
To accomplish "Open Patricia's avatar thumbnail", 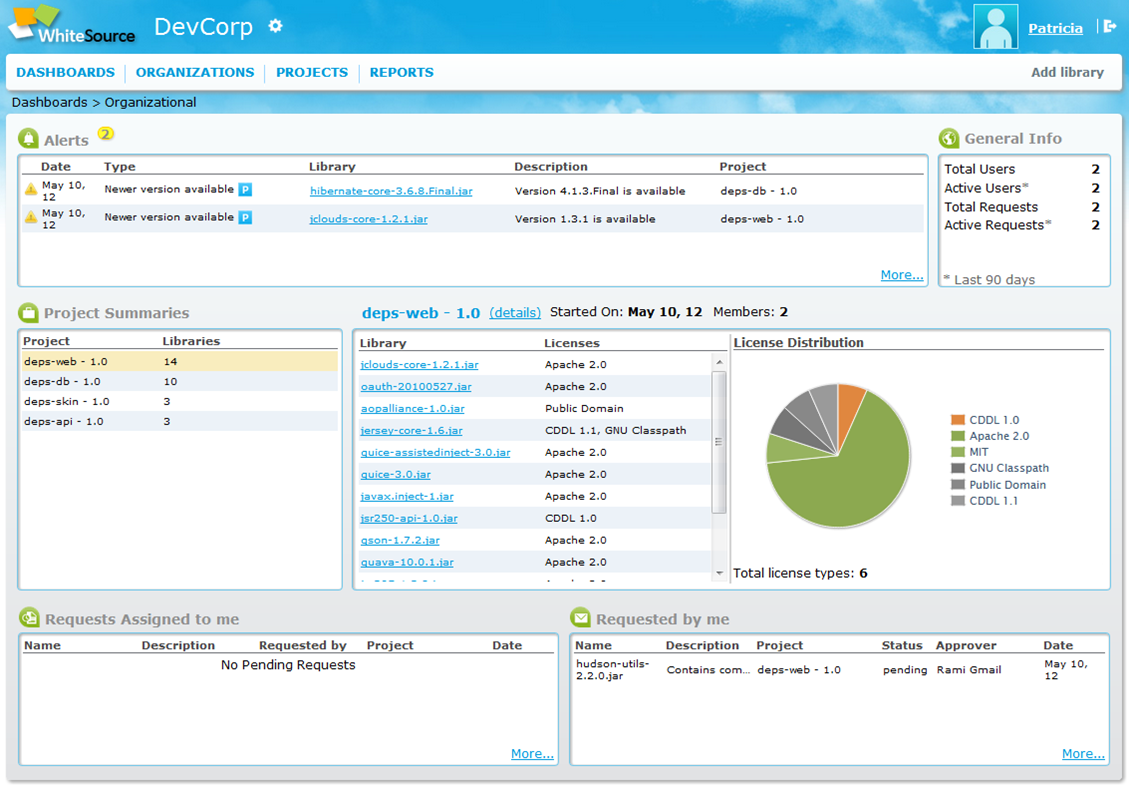I will click(994, 27).
